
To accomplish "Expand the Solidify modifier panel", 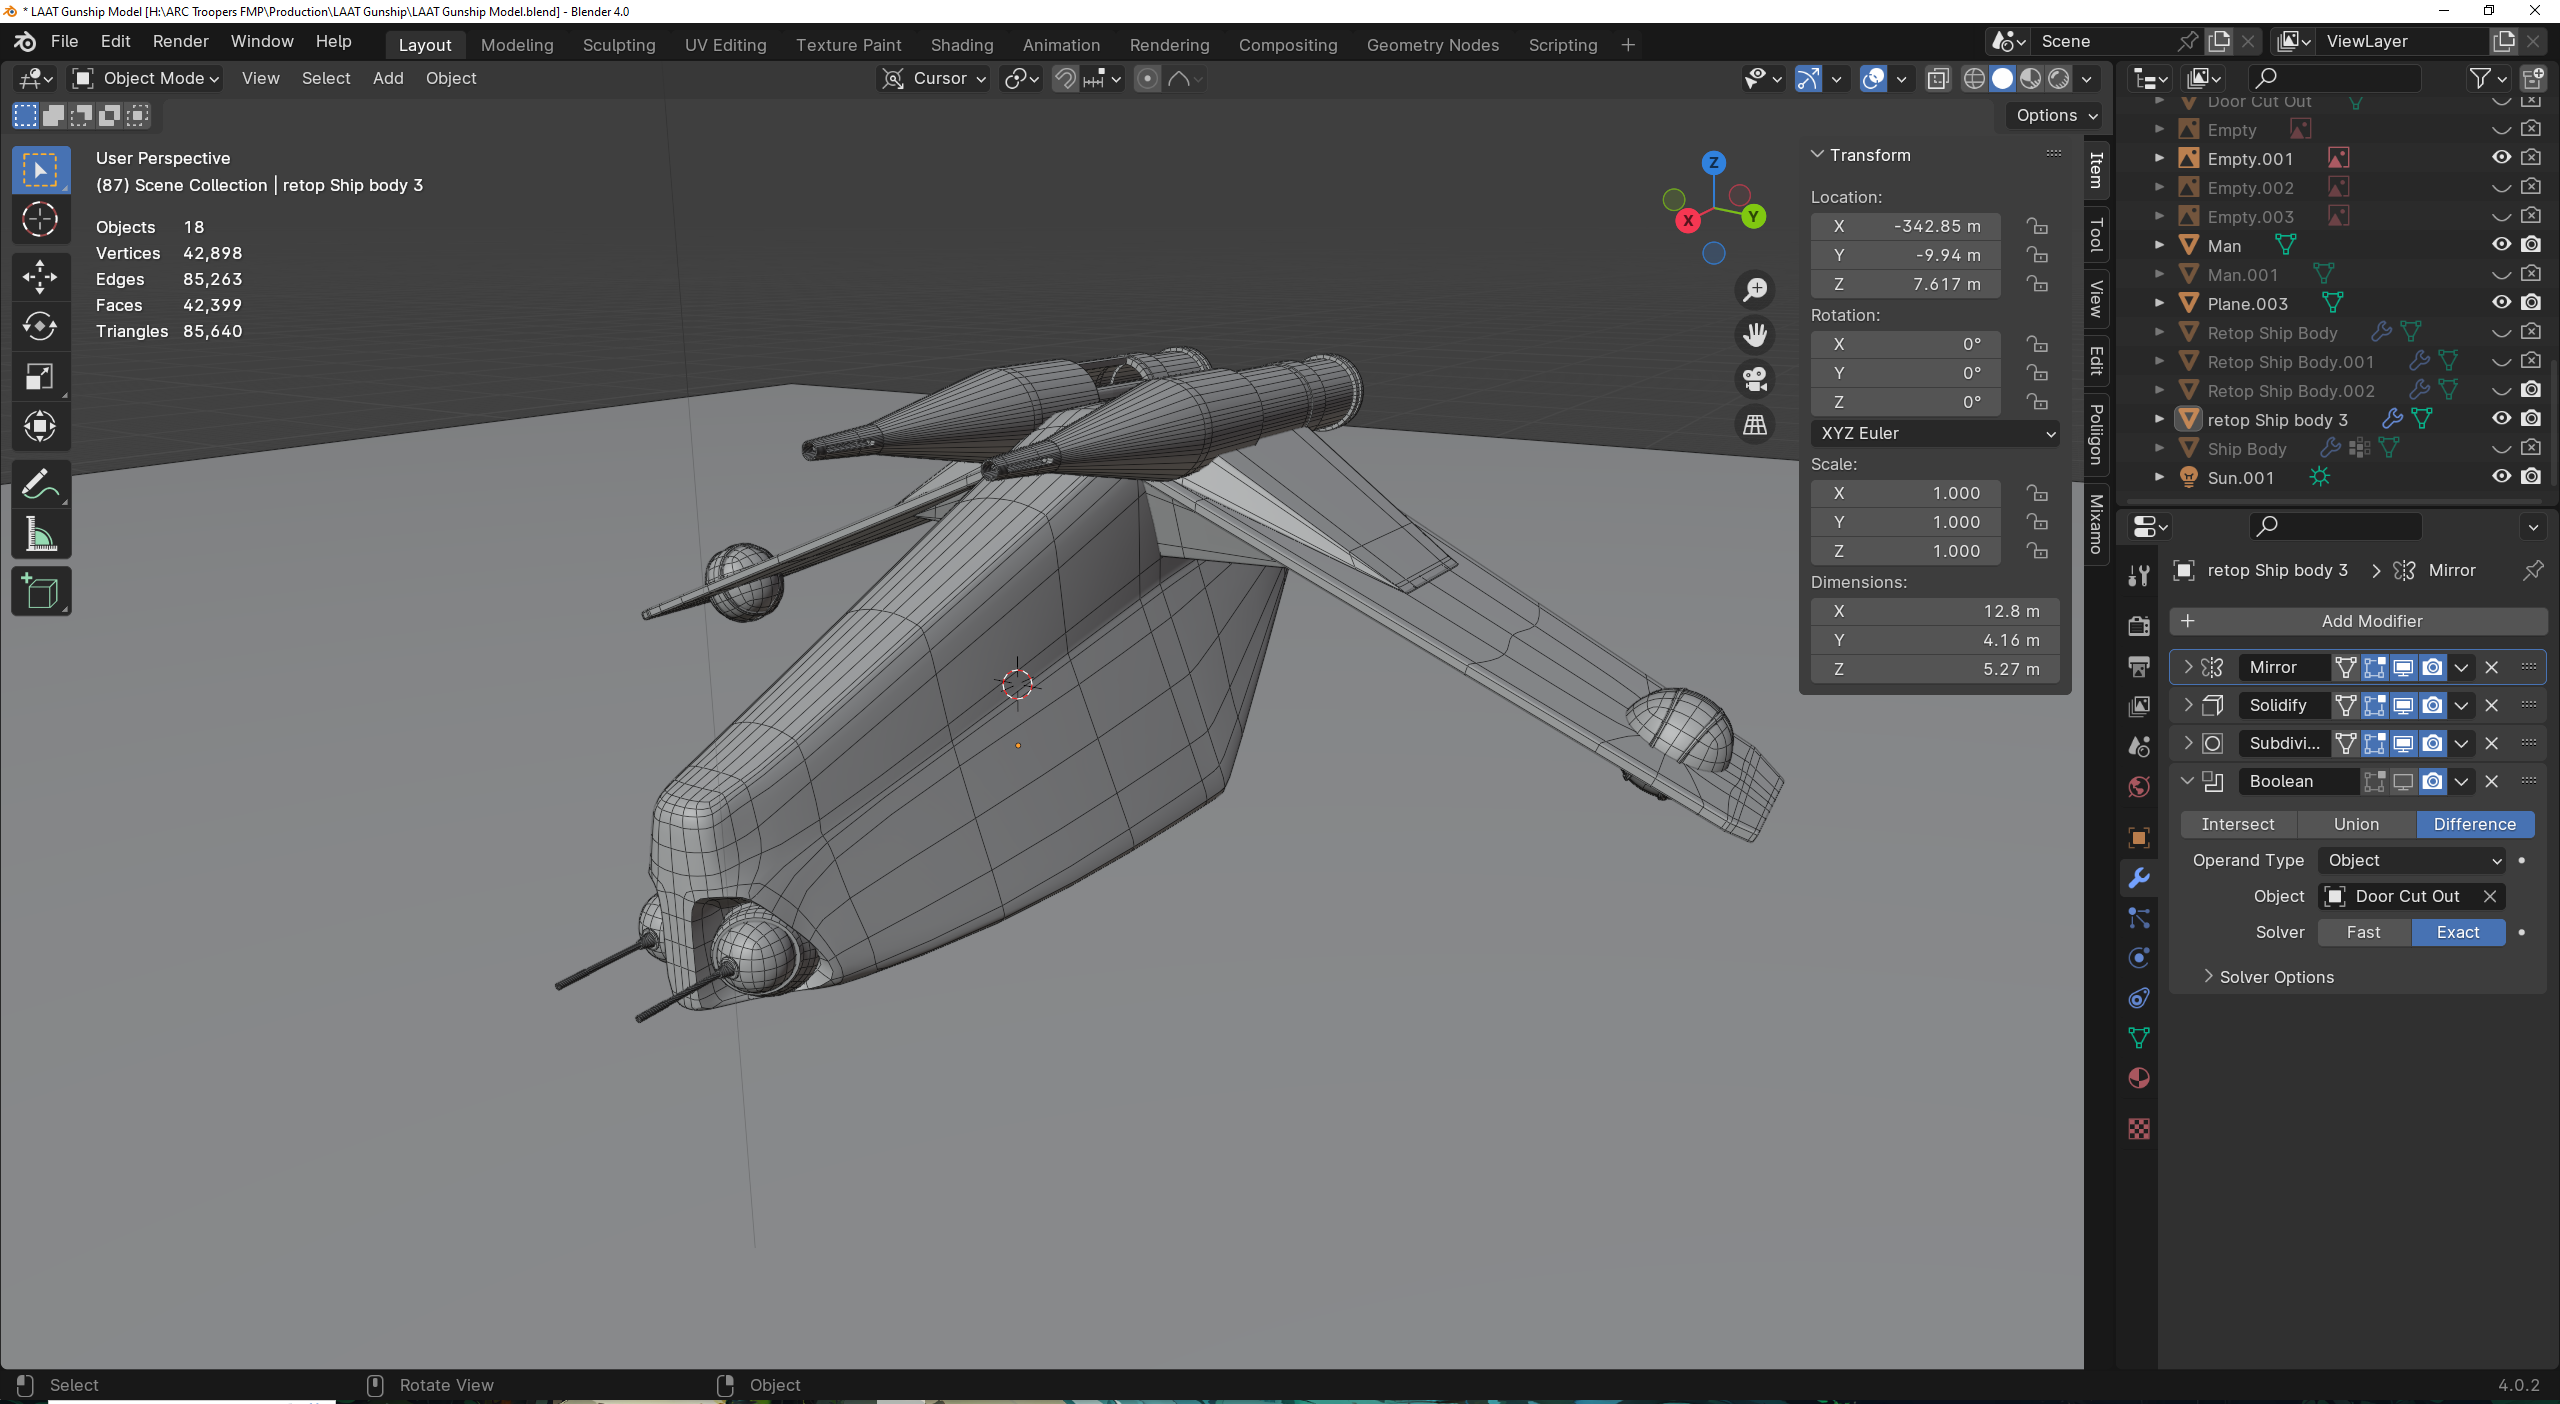I will 2188,705.
